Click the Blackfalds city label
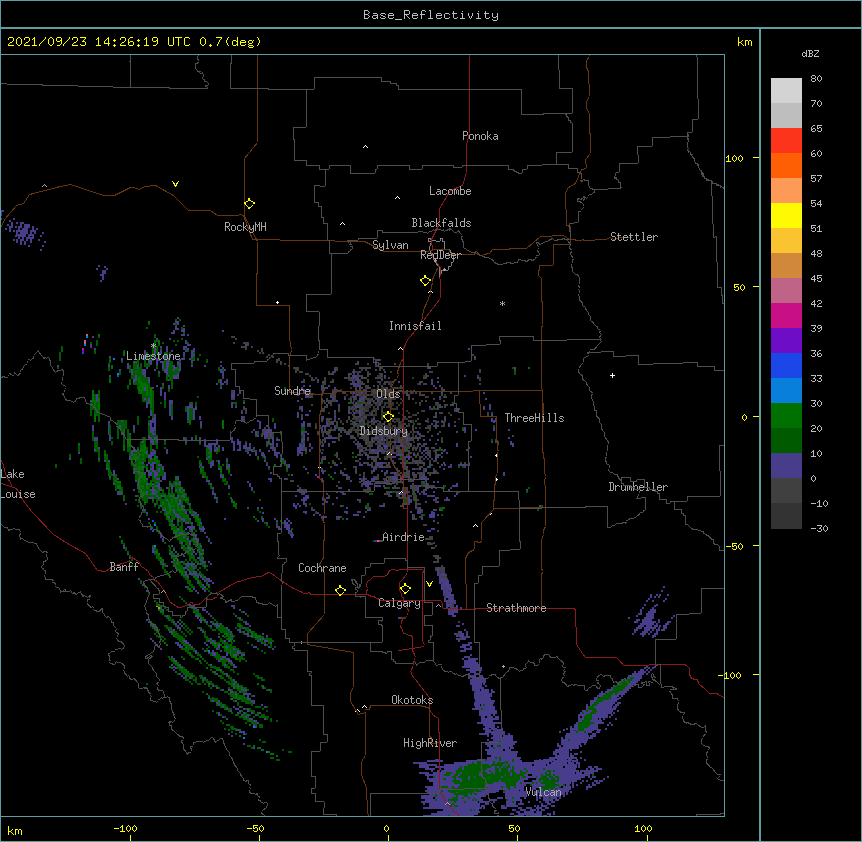This screenshot has height=842, width=862. coord(441,223)
